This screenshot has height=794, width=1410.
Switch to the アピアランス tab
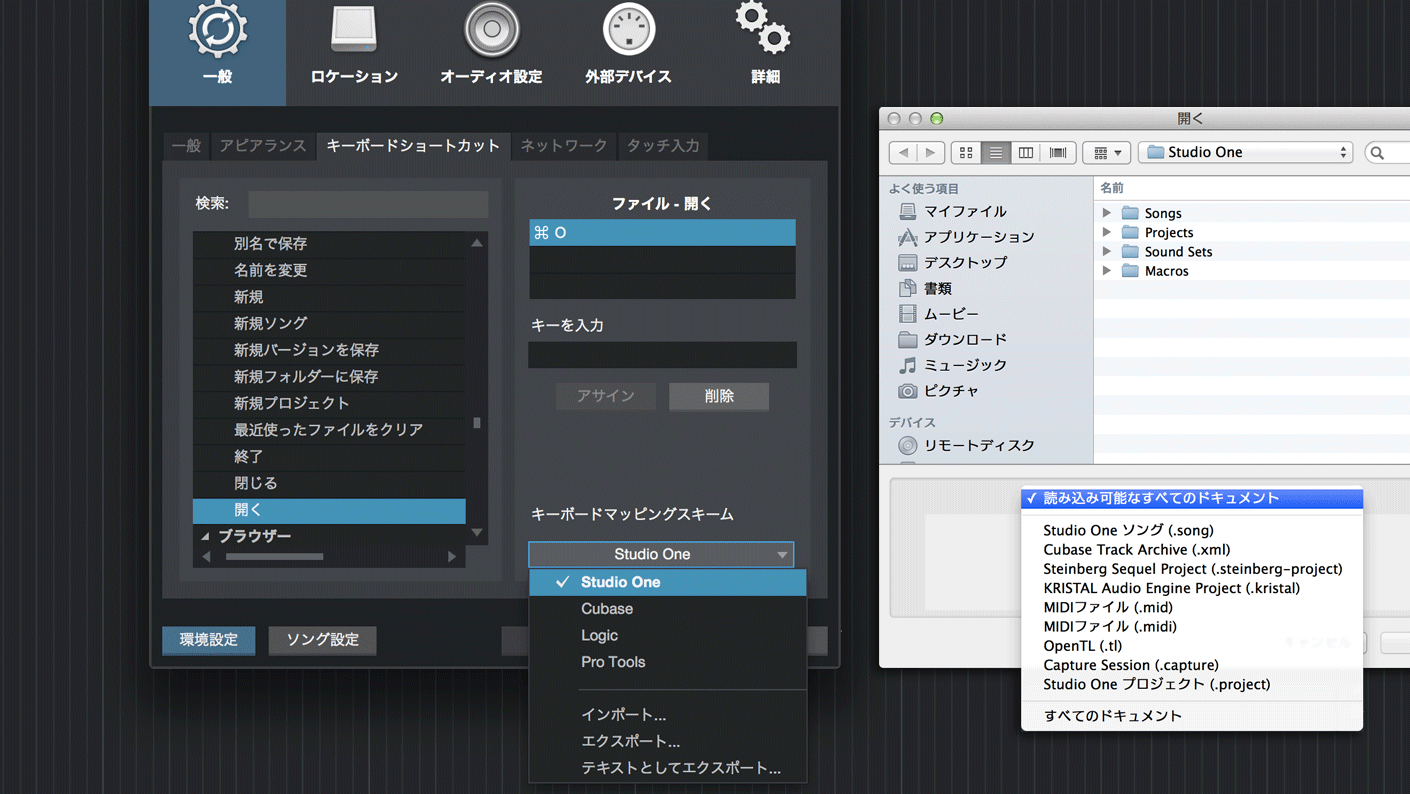coord(263,146)
